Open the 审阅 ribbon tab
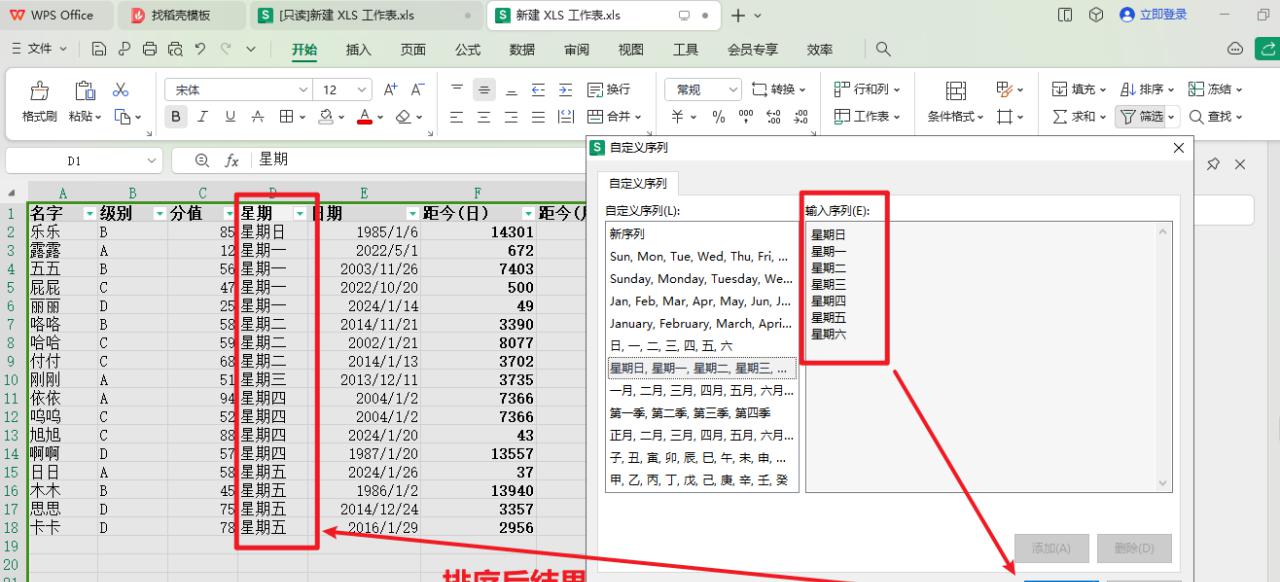 pos(576,49)
